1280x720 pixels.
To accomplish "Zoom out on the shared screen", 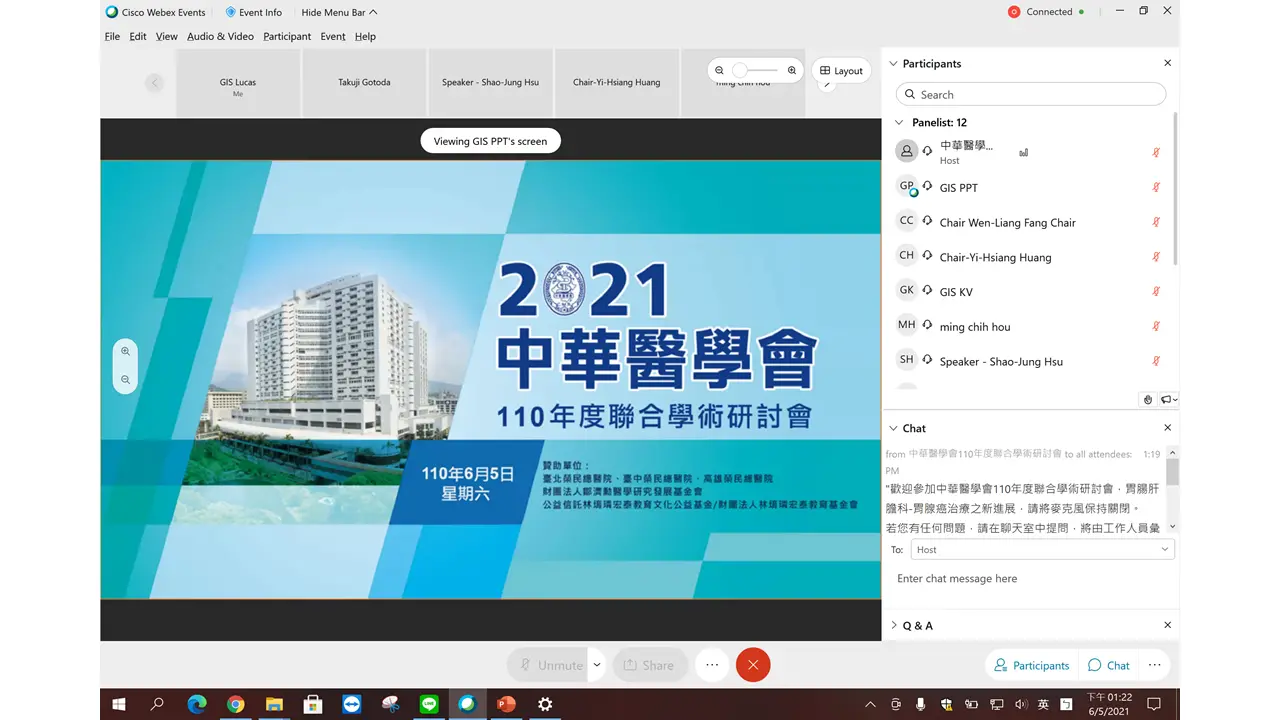I will pos(125,380).
